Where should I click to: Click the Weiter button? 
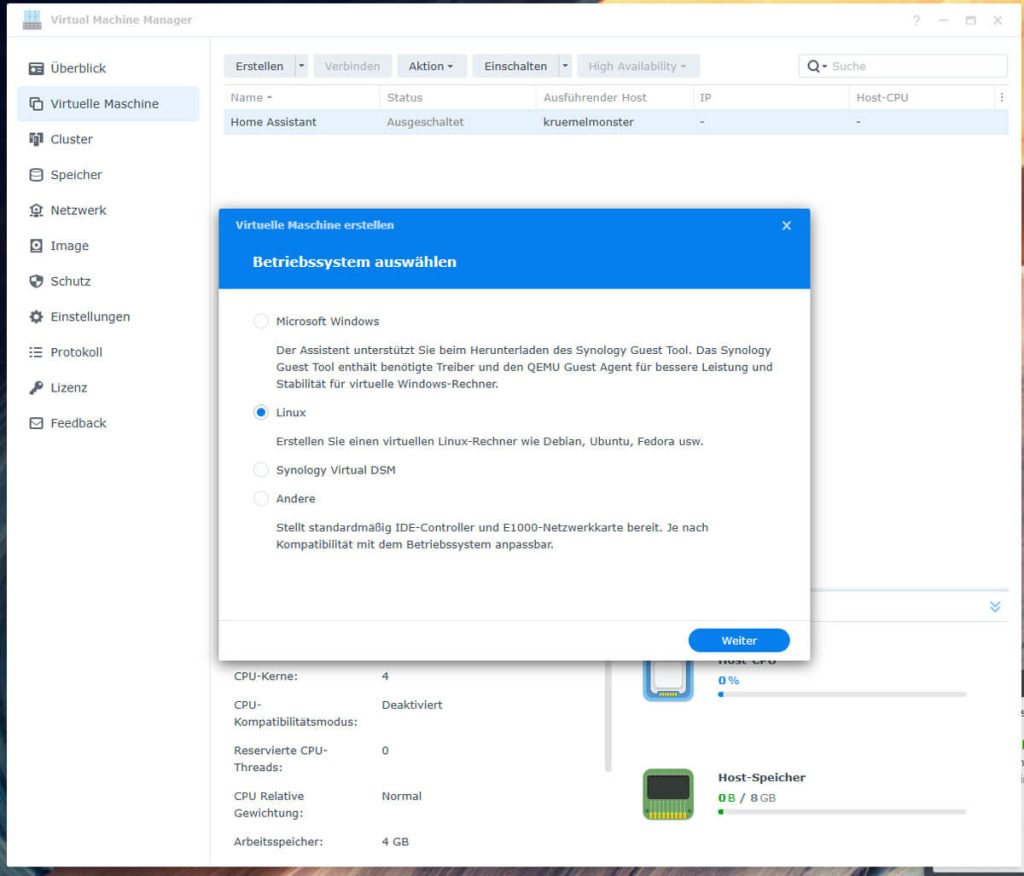click(739, 641)
